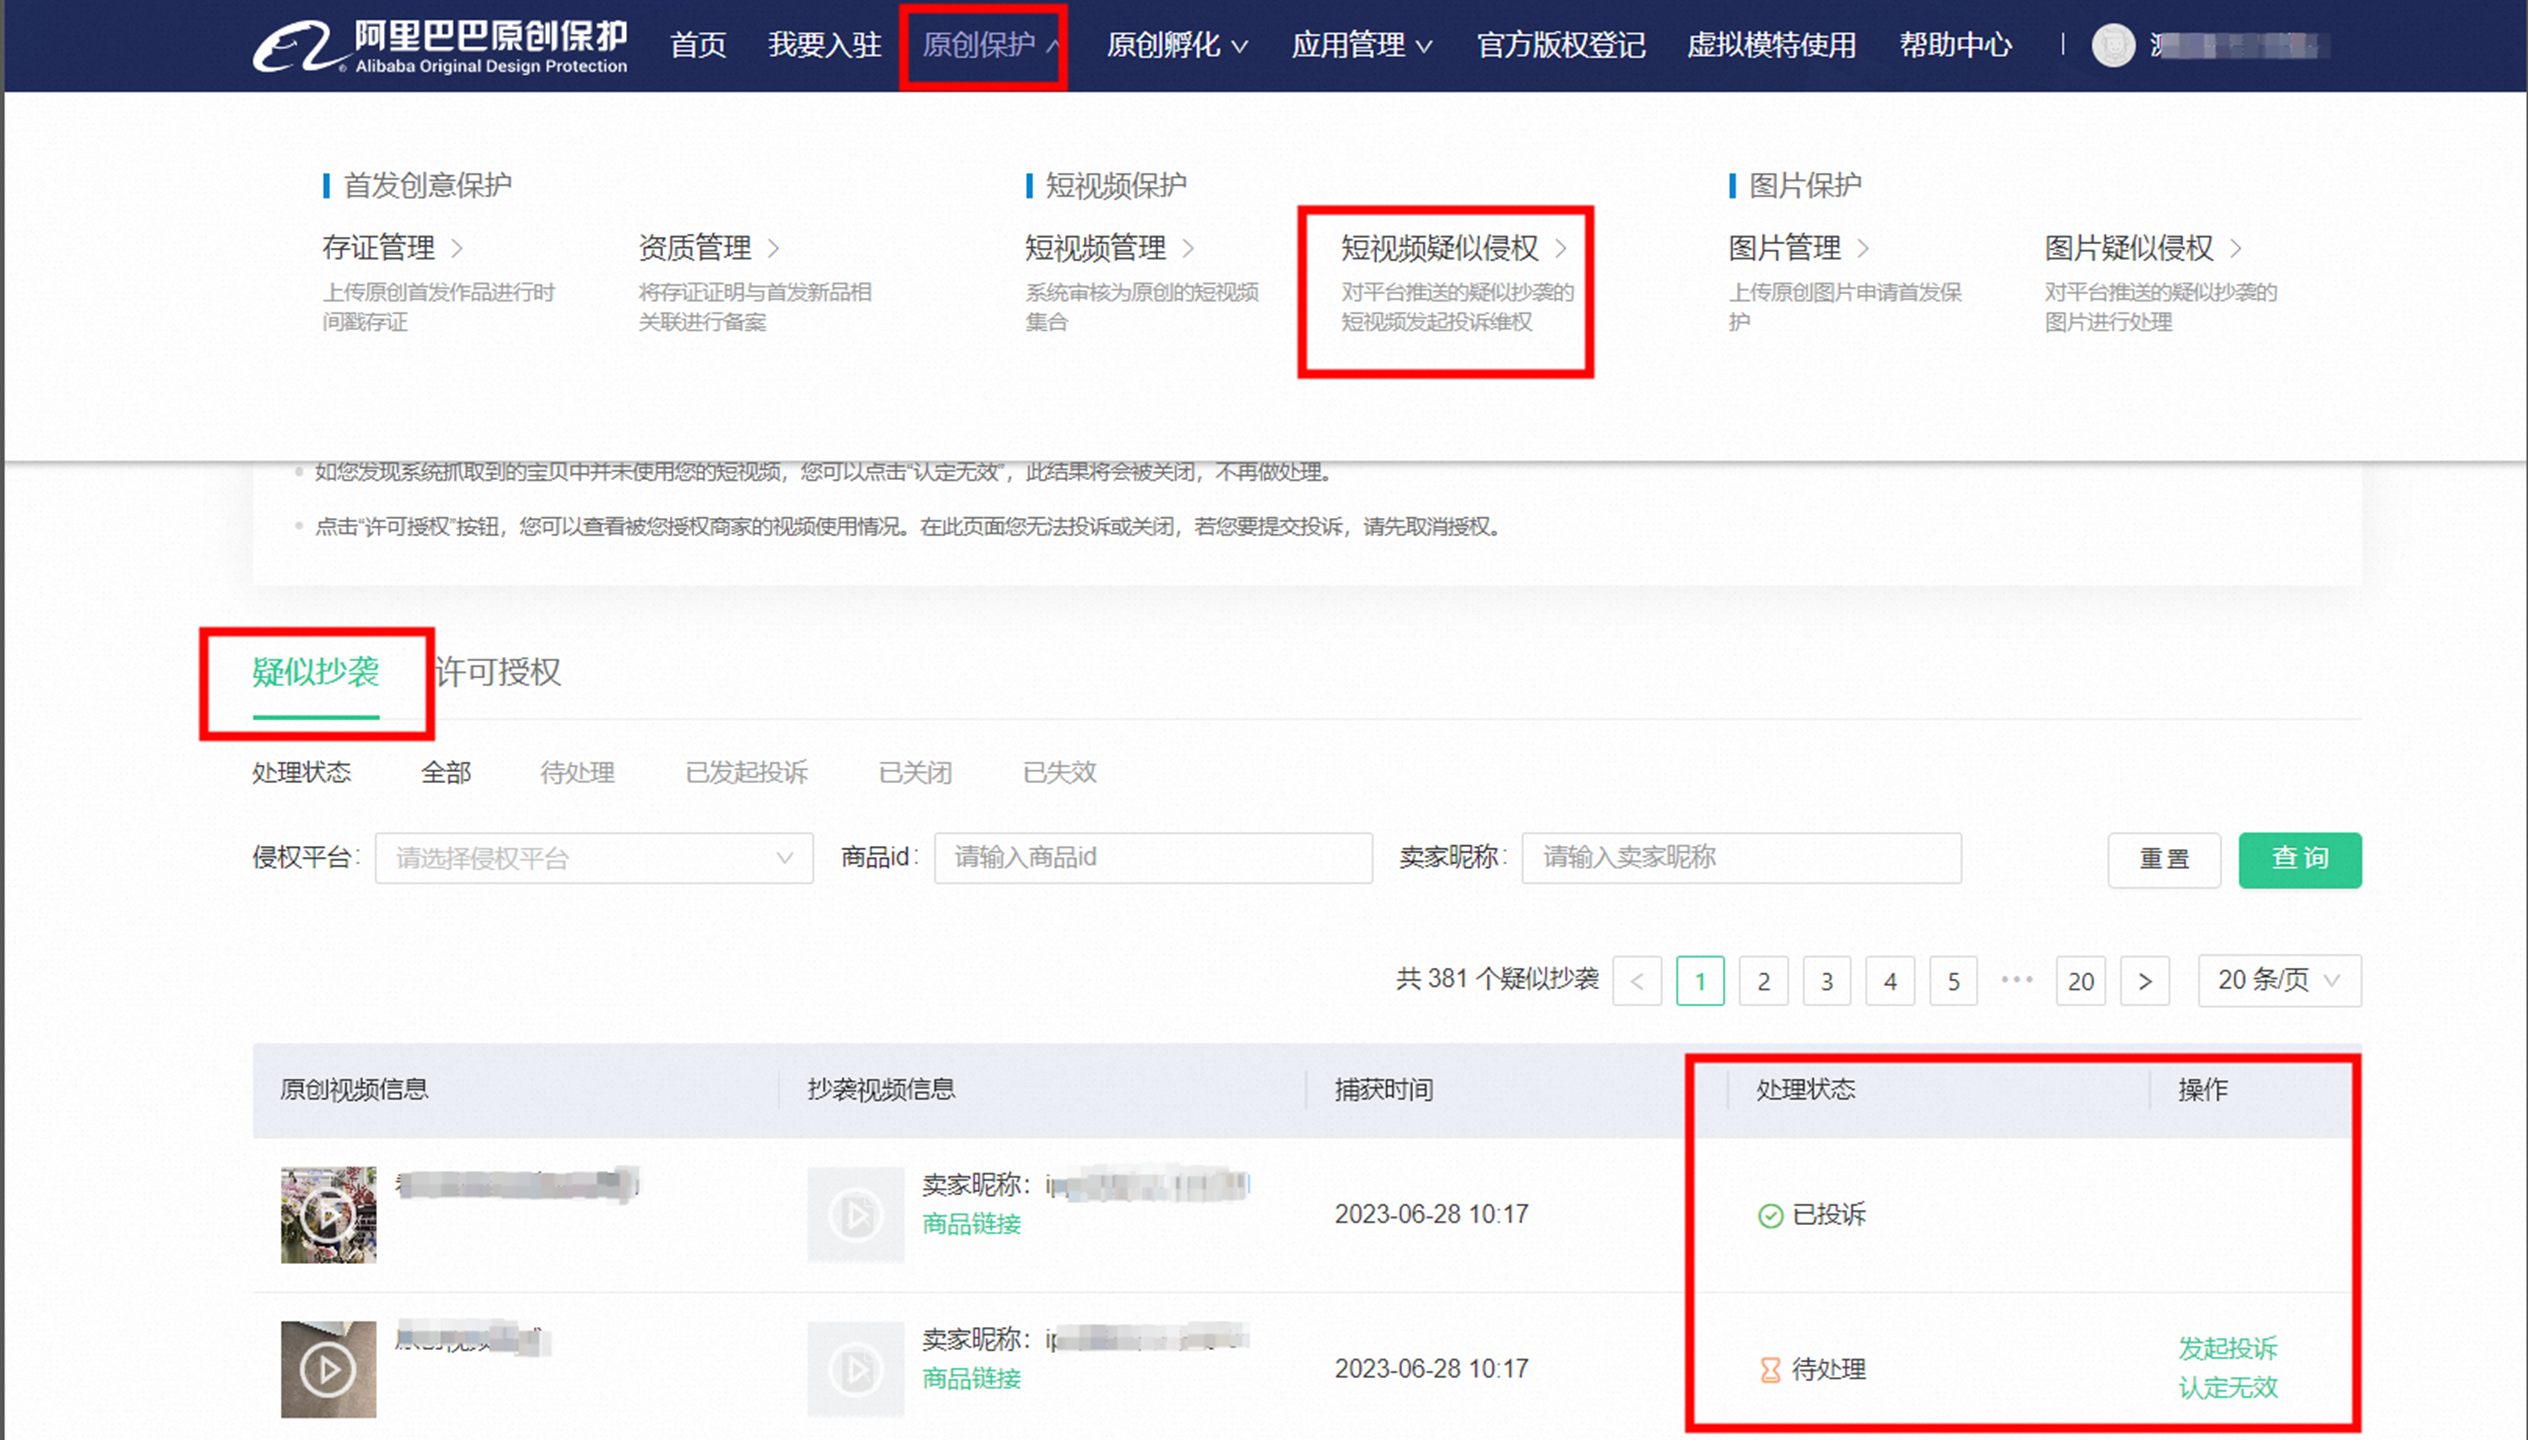
Task: Select 资质管理 in the dropdown panel
Action: coord(695,248)
